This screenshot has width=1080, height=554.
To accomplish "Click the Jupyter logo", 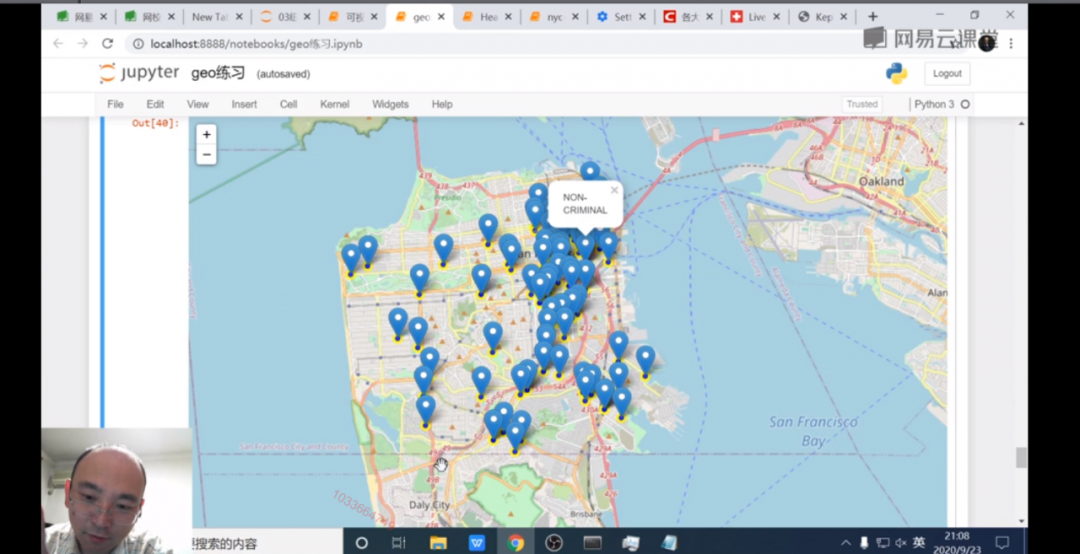I will 139,73.
